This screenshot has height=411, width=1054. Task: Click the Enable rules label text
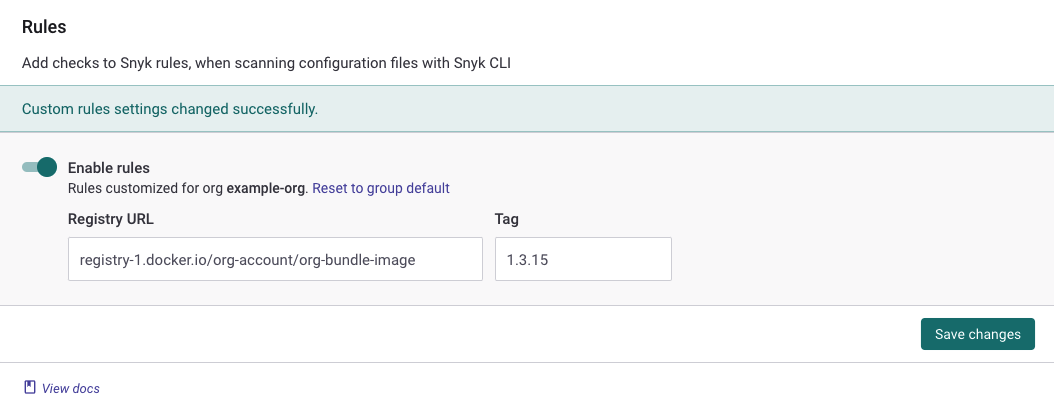108,168
